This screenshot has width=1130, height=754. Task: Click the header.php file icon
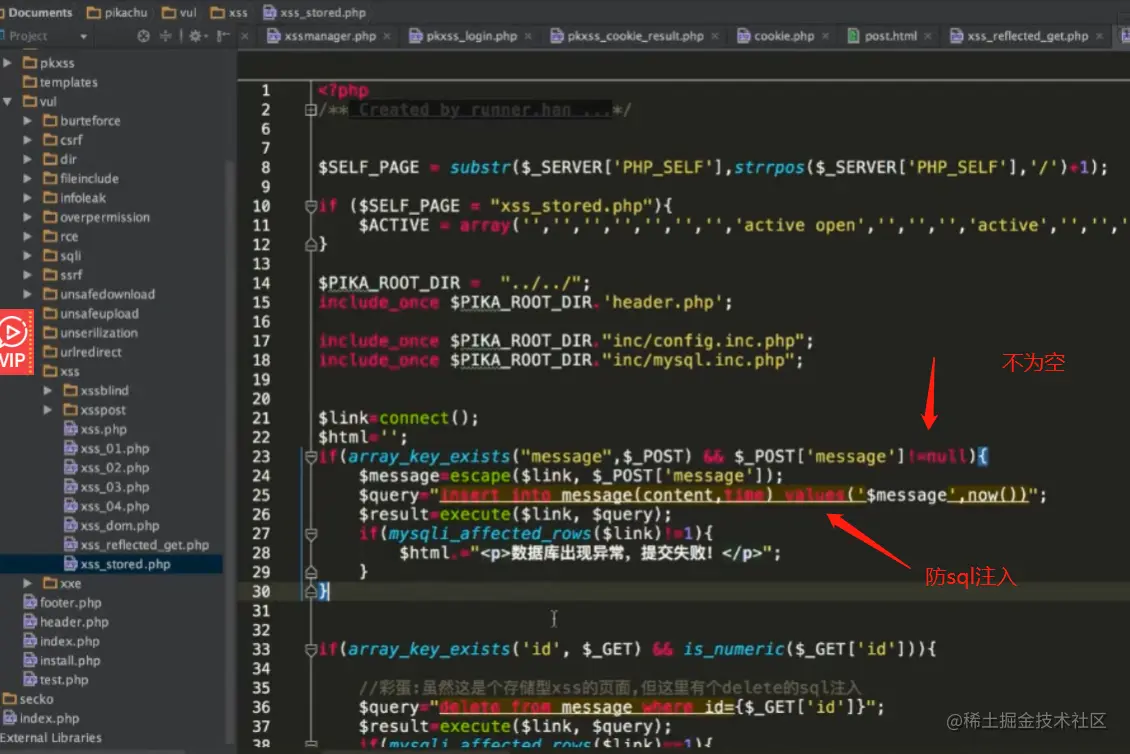pyautogui.click(x=30, y=622)
